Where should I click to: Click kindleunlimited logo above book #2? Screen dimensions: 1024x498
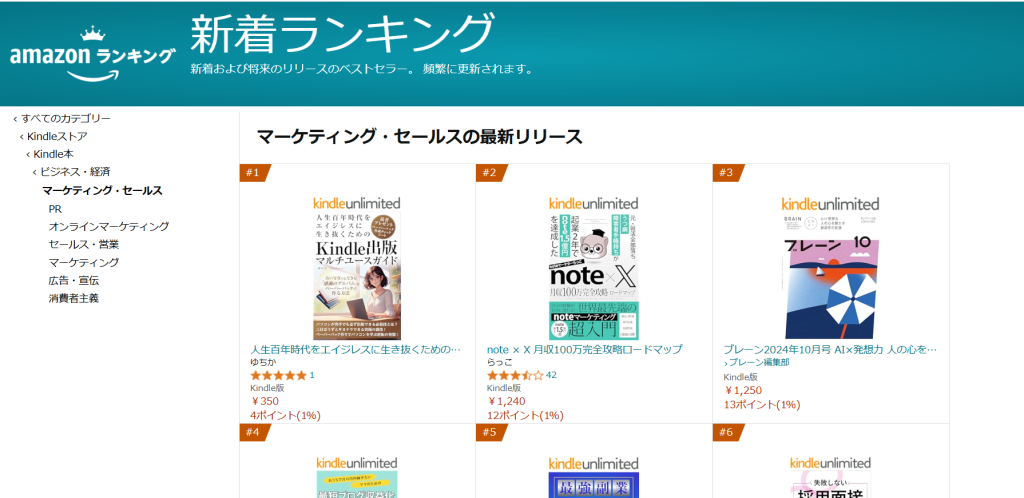(x=594, y=203)
